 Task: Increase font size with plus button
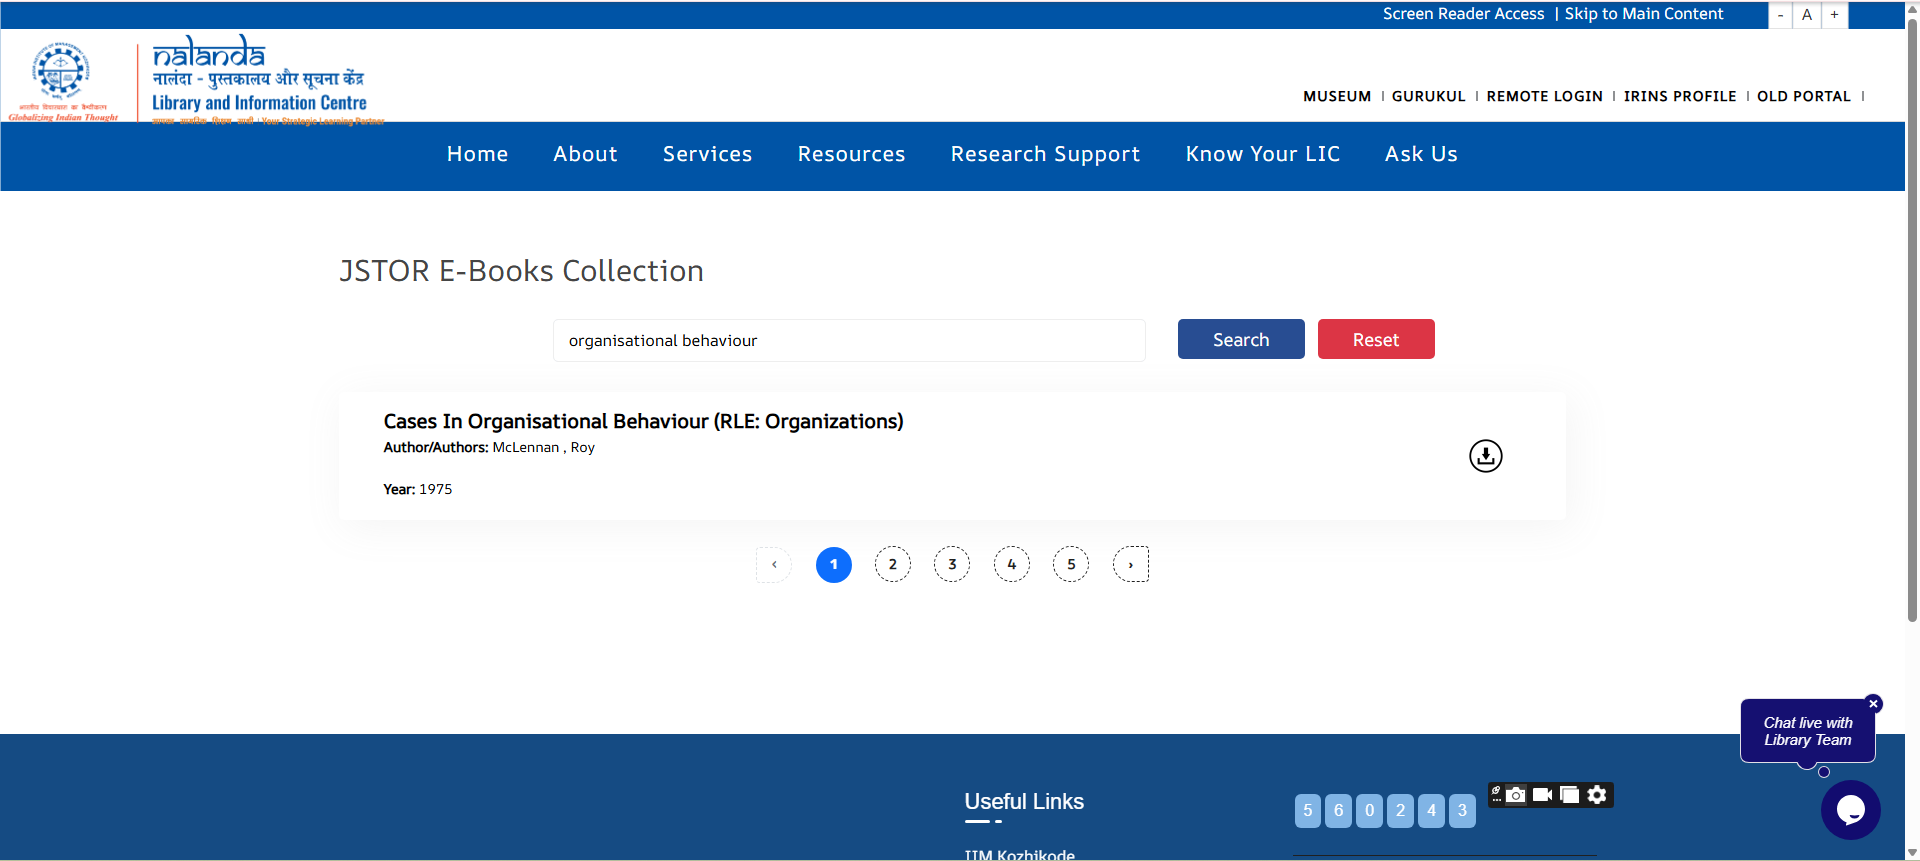click(1834, 15)
